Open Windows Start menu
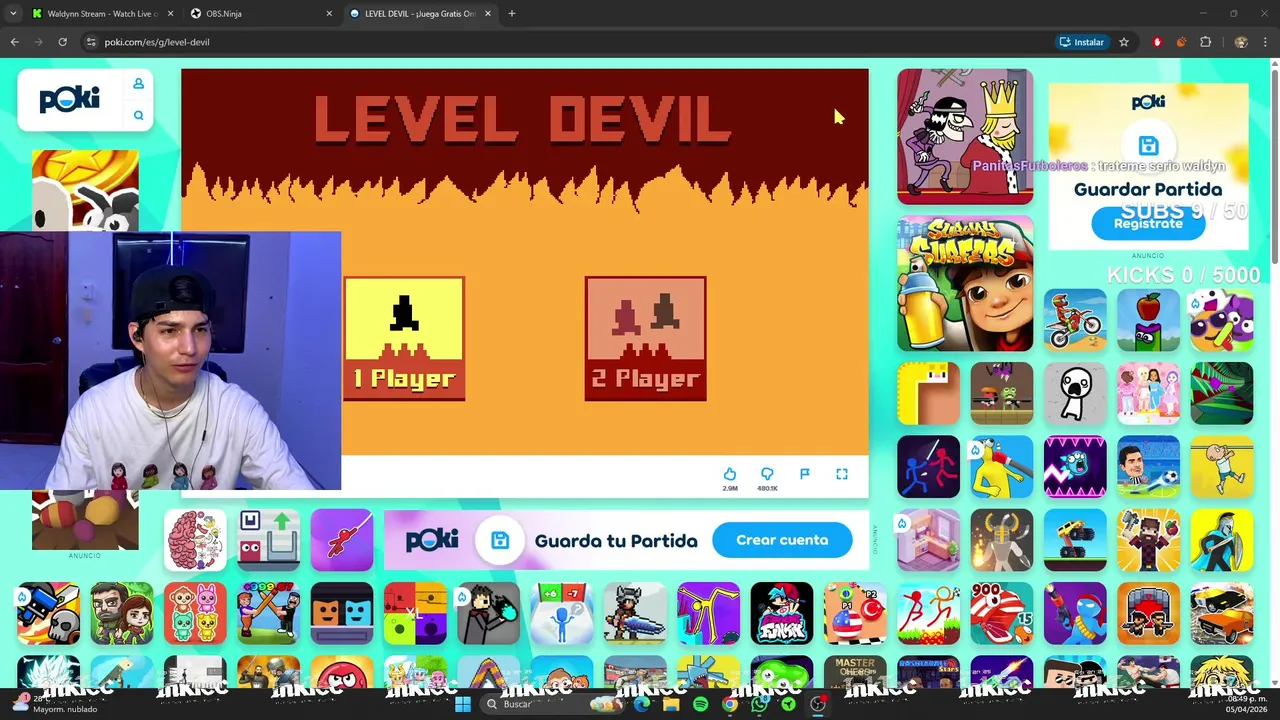Viewport: 1280px width, 720px height. tap(463, 704)
